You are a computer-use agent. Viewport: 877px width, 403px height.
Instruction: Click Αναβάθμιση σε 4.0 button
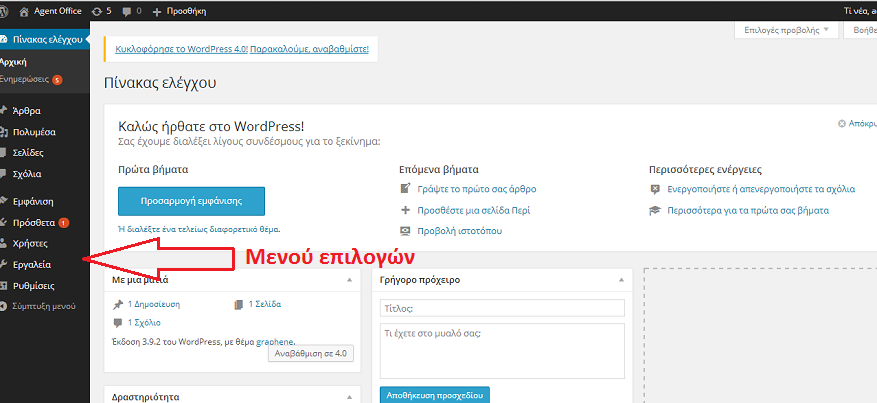point(311,353)
